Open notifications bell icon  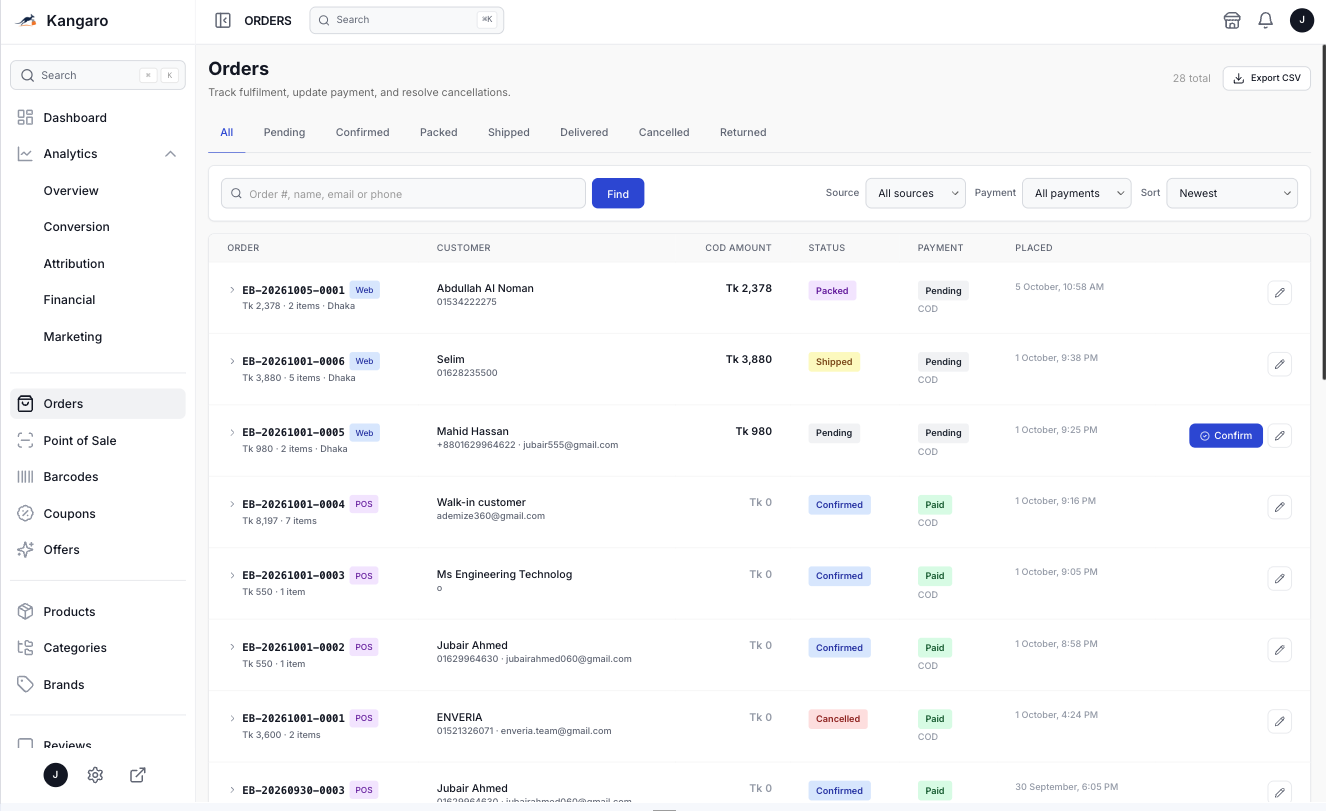[1265, 20]
